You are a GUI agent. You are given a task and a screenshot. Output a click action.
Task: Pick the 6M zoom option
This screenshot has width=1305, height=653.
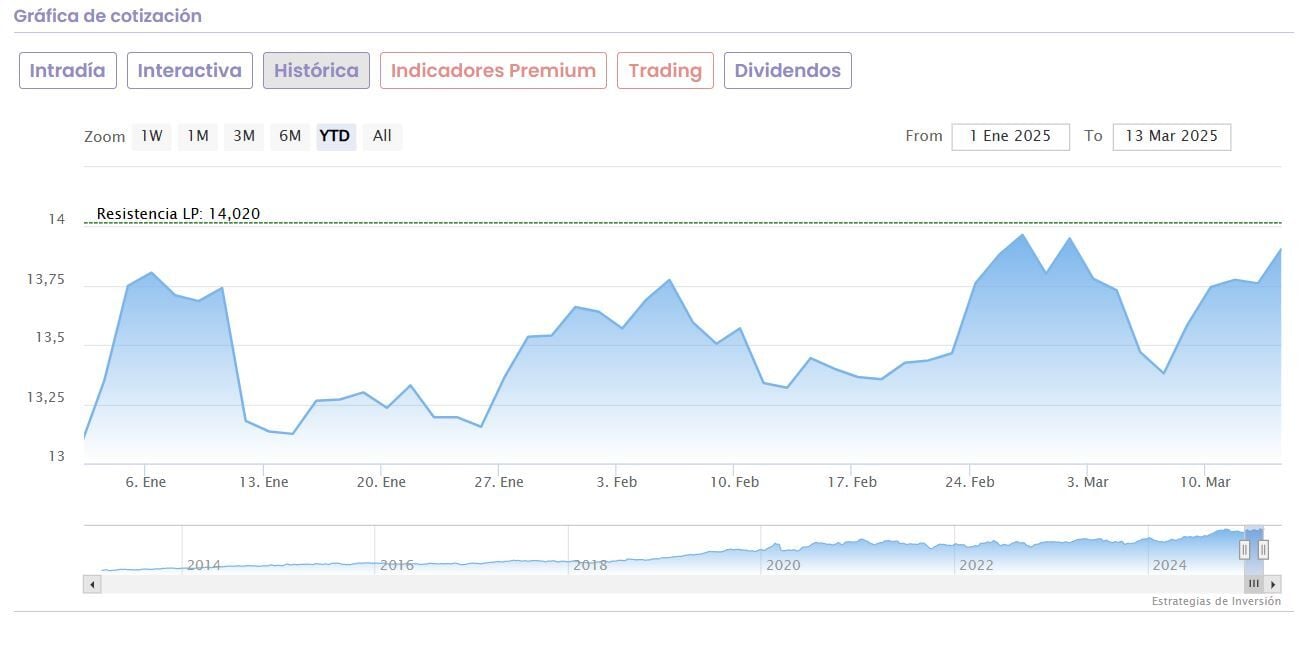290,136
